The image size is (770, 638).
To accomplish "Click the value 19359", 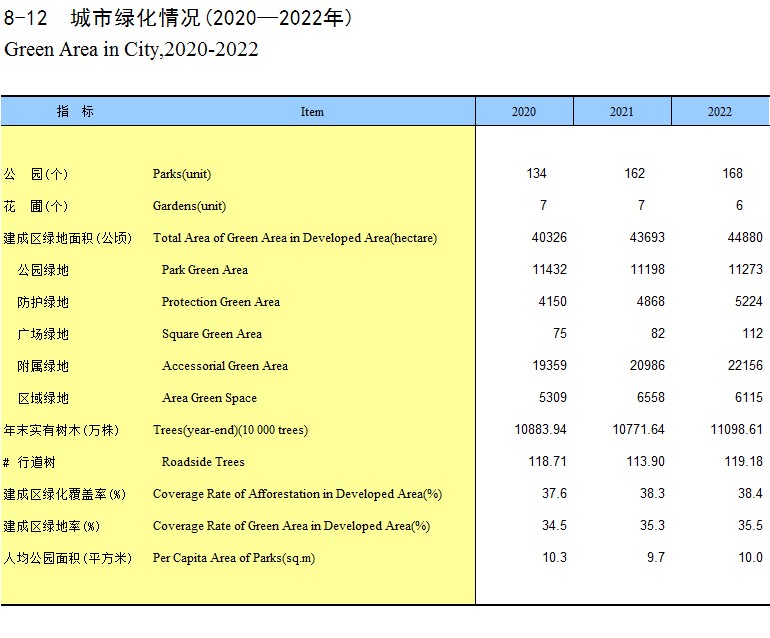I will [550, 365].
